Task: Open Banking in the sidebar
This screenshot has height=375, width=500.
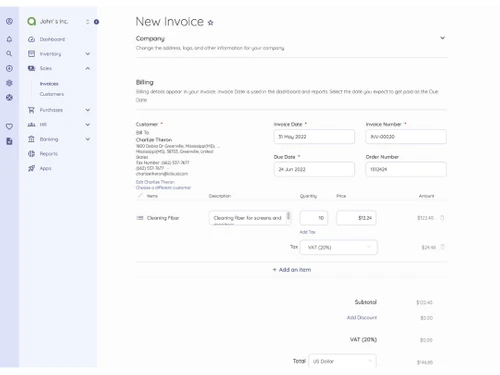Action: click(49, 139)
